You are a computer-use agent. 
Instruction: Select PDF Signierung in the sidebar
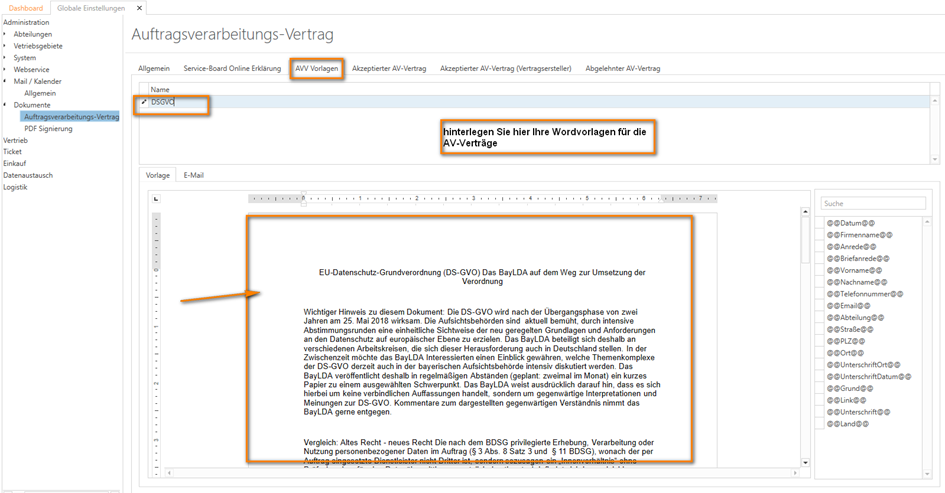[48, 128]
